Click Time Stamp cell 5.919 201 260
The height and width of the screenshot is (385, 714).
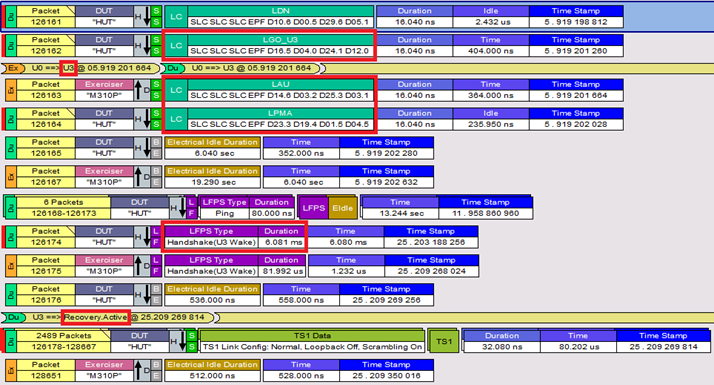[576, 51]
